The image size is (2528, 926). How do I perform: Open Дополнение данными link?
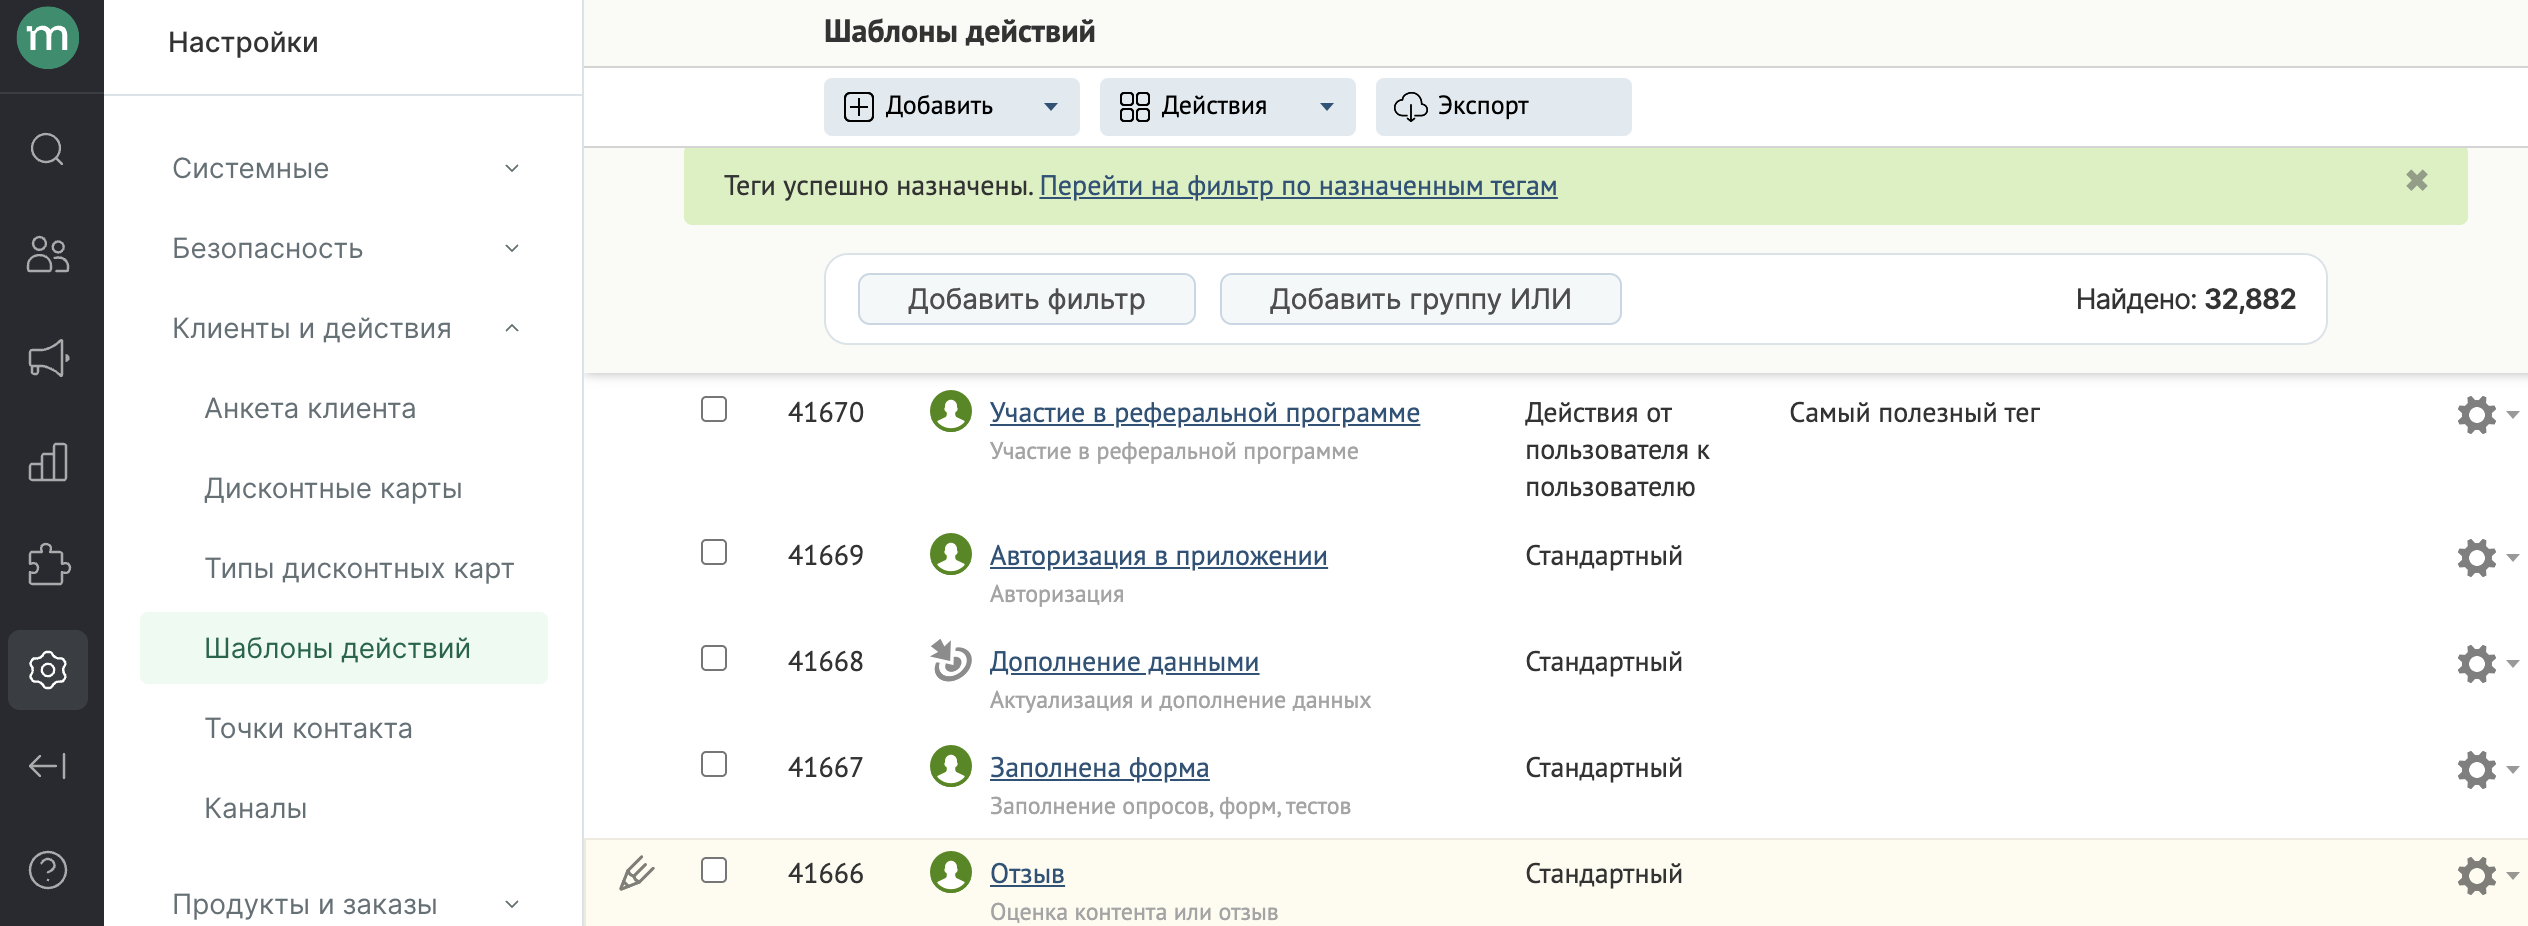pos(1124,661)
